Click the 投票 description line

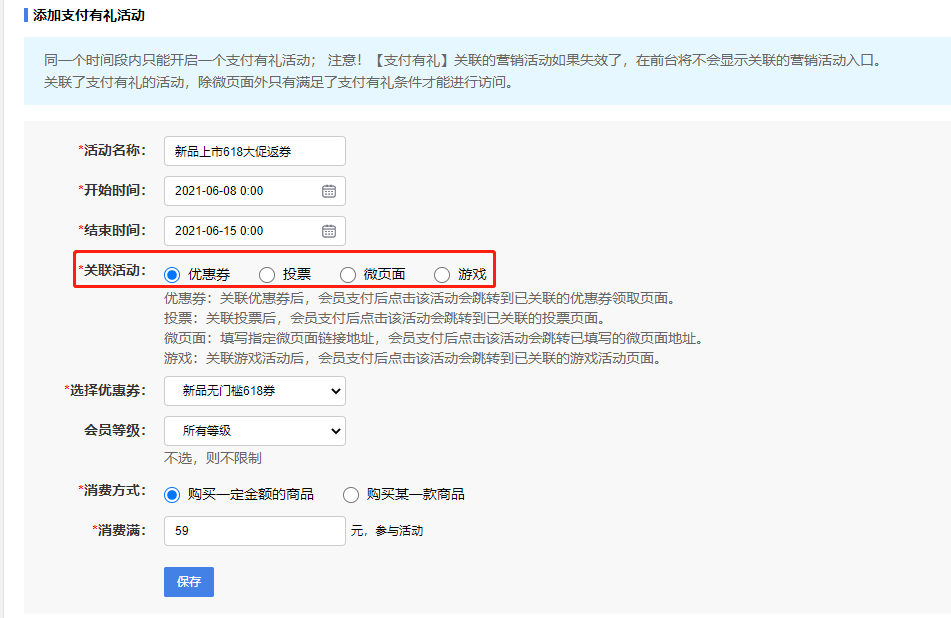(x=385, y=318)
